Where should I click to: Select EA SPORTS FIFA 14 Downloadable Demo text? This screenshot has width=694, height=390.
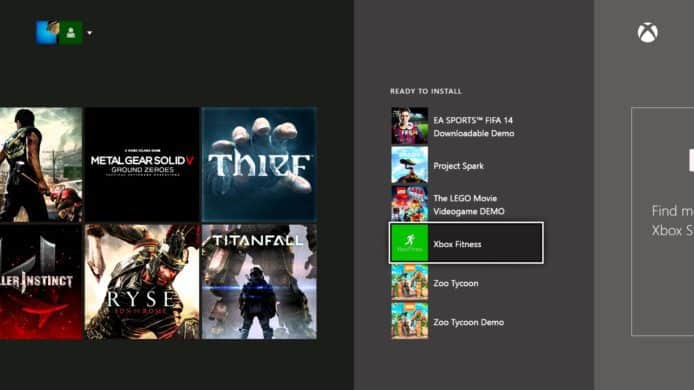[x=474, y=127]
